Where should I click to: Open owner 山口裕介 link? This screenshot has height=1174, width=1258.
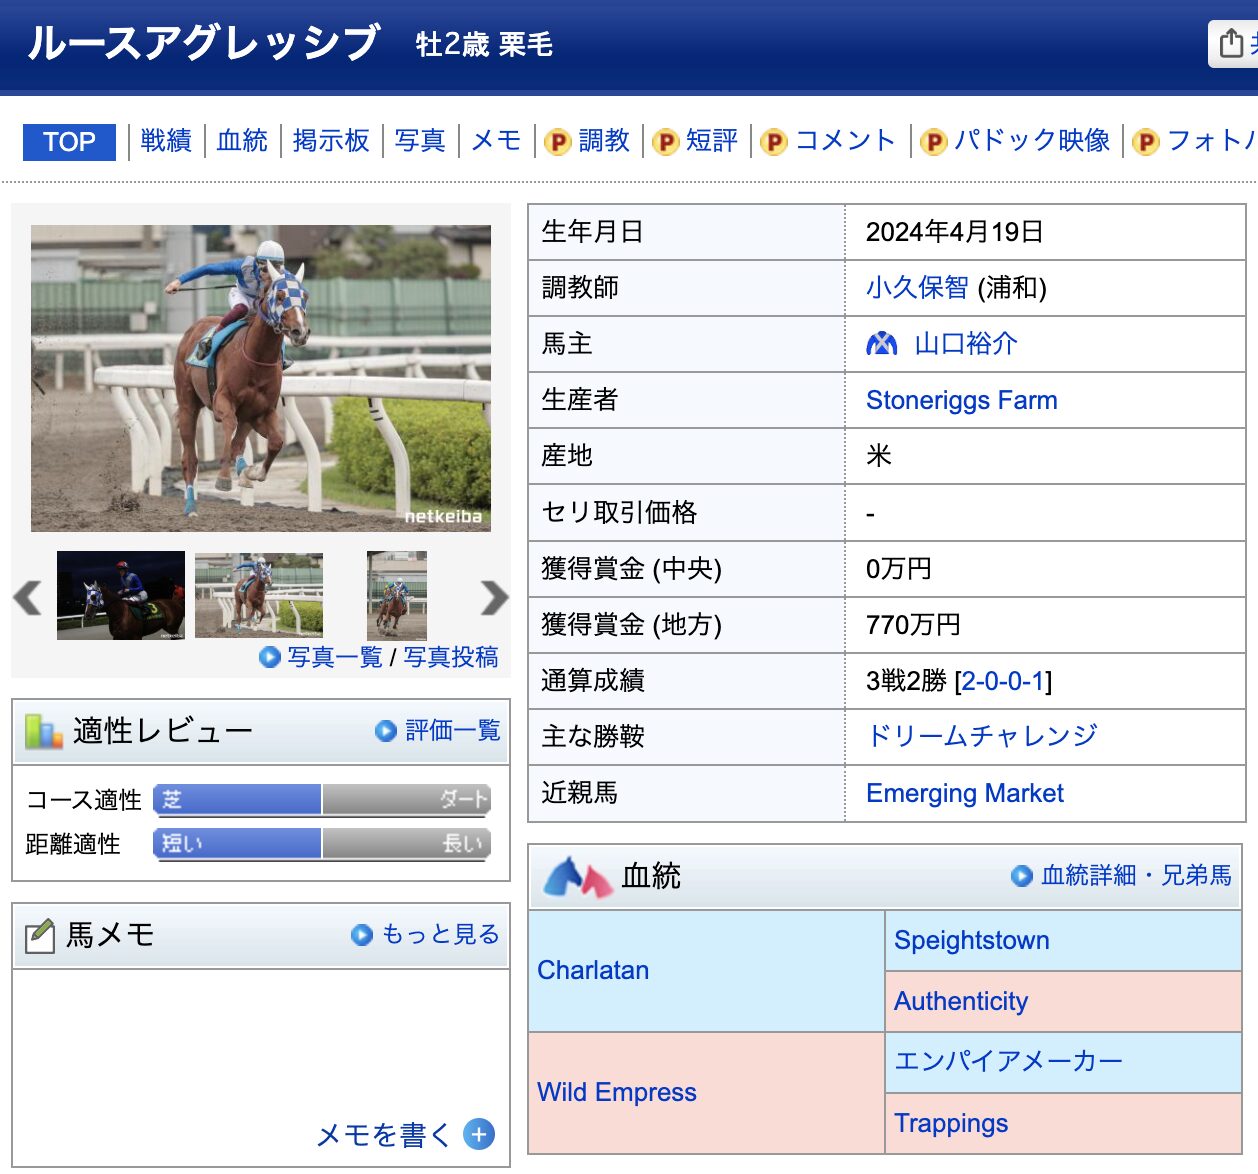(x=966, y=344)
